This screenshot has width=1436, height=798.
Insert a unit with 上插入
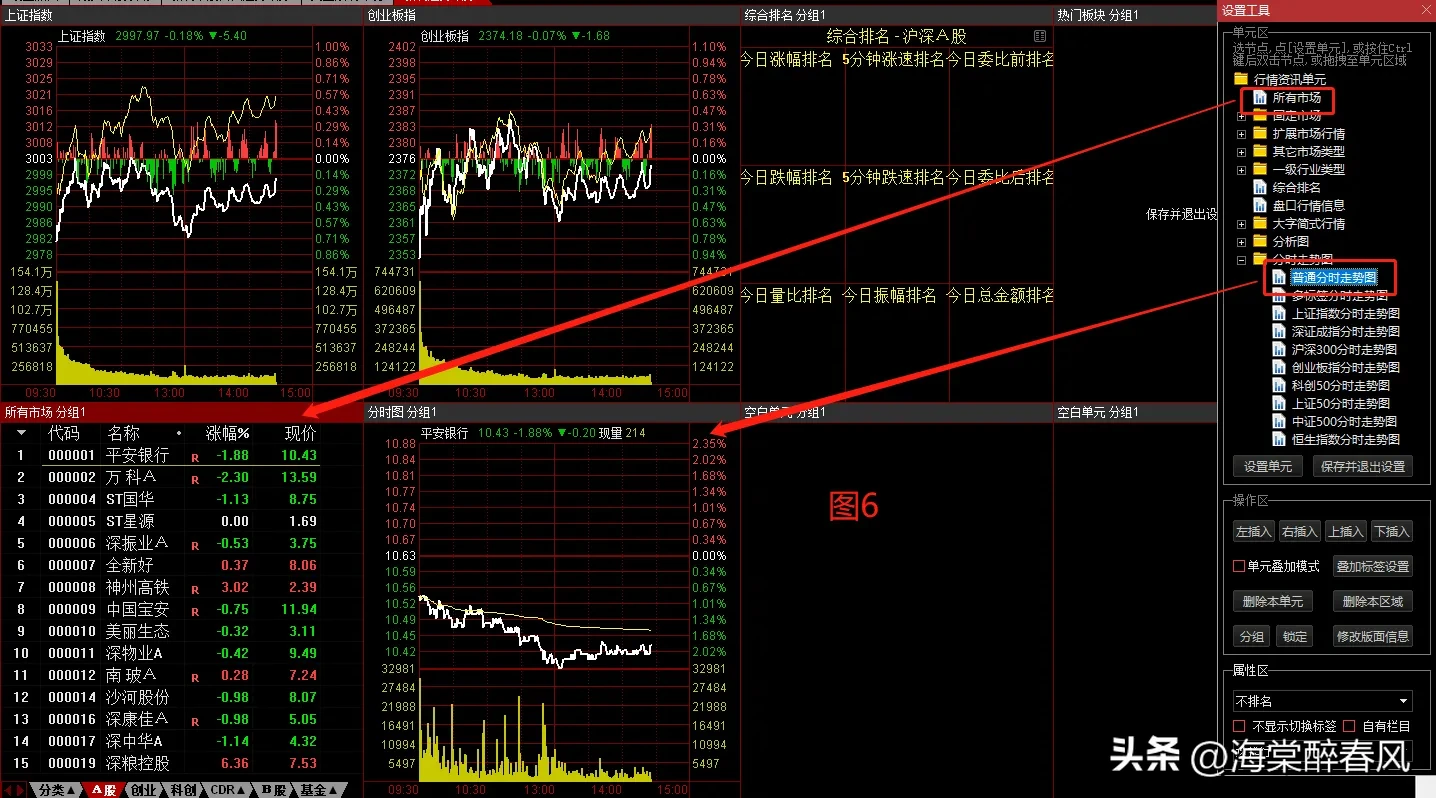coord(1346,531)
